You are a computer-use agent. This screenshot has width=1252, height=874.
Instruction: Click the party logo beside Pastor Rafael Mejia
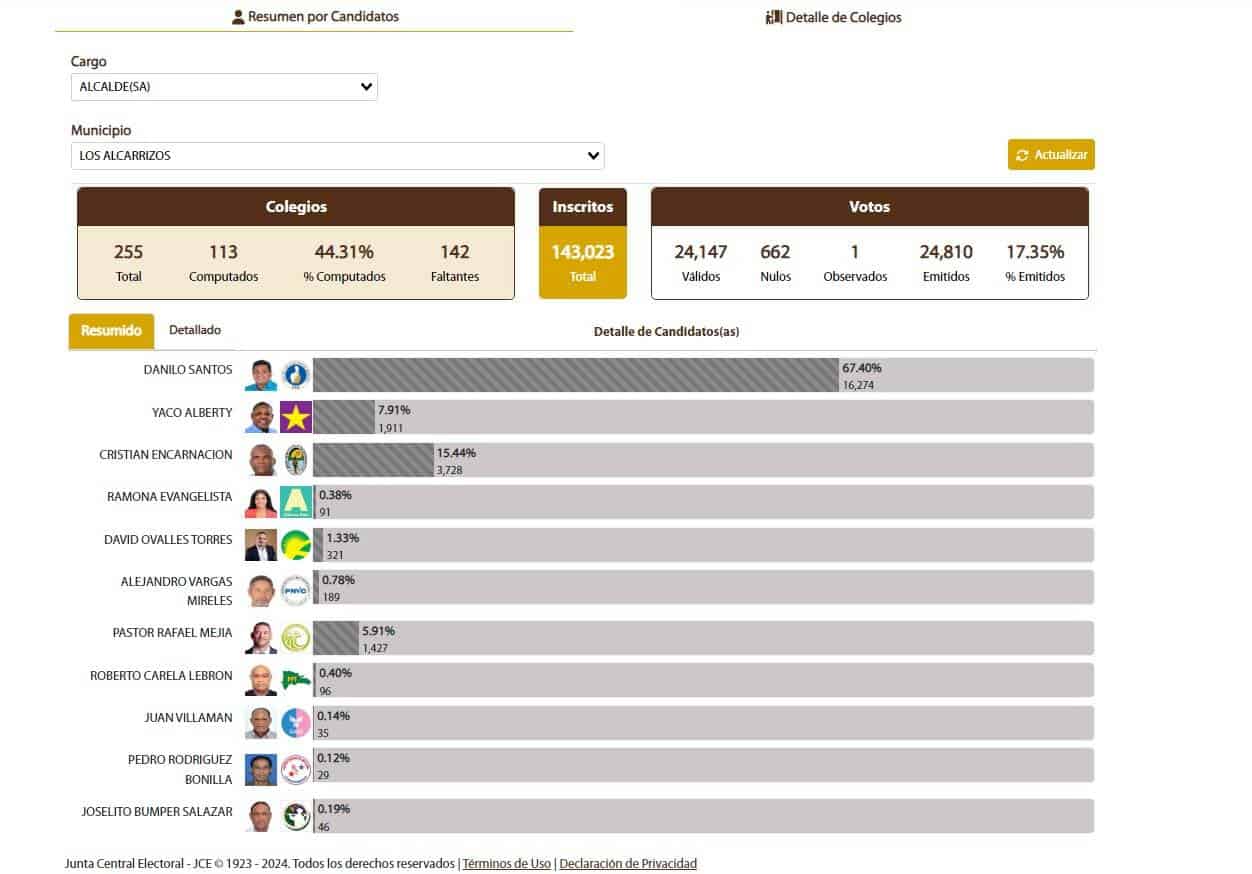(x=296, y=637)
